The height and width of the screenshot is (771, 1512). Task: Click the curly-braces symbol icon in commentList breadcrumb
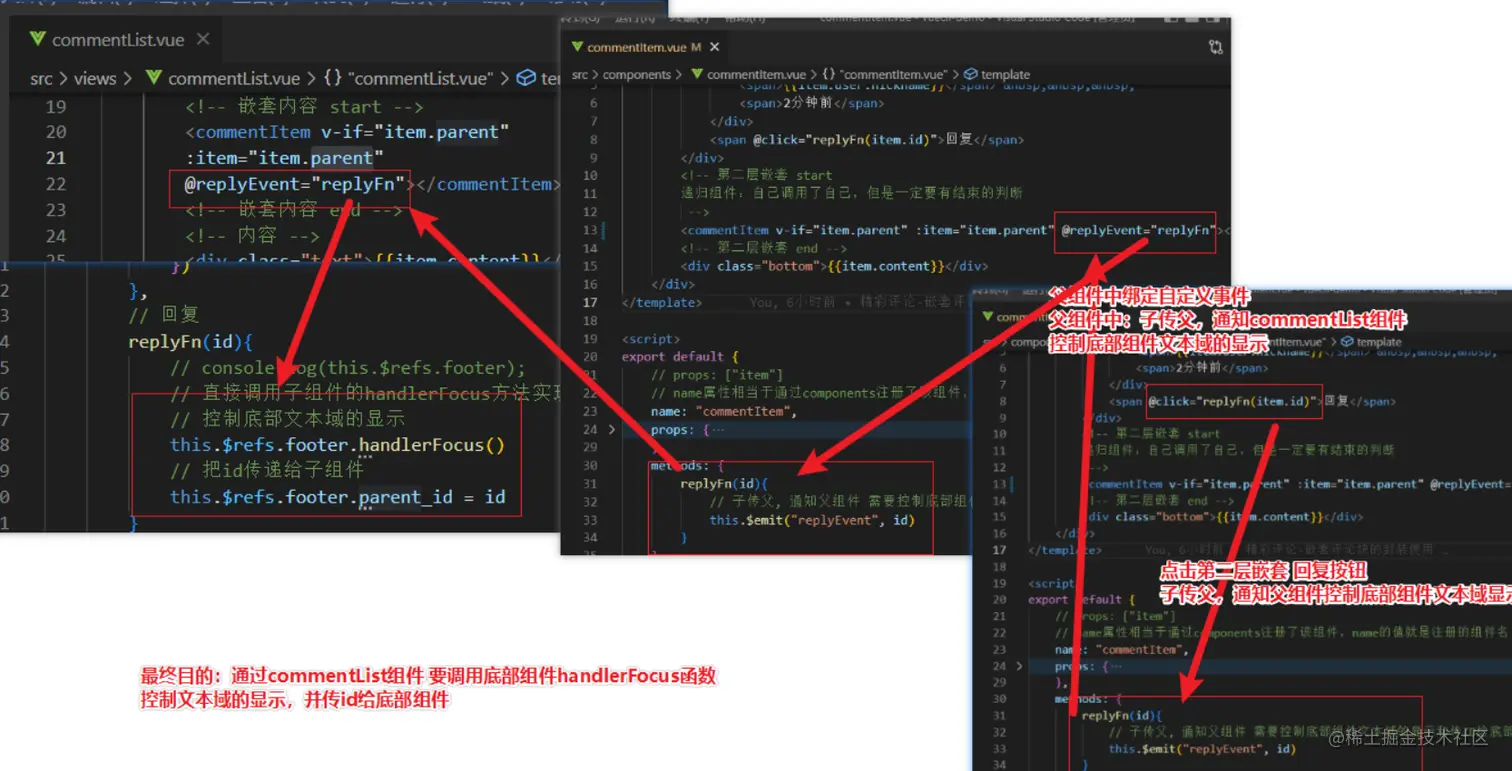[333, 78]
